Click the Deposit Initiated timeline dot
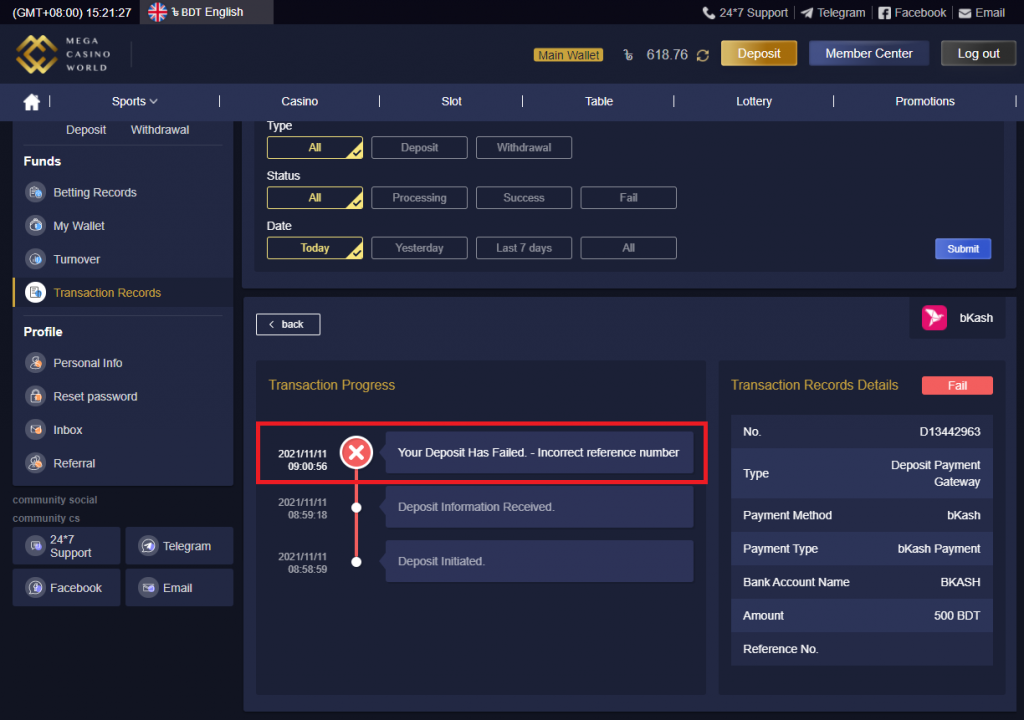This screenshot has height=720, width=1024. (x=356, y=562)
